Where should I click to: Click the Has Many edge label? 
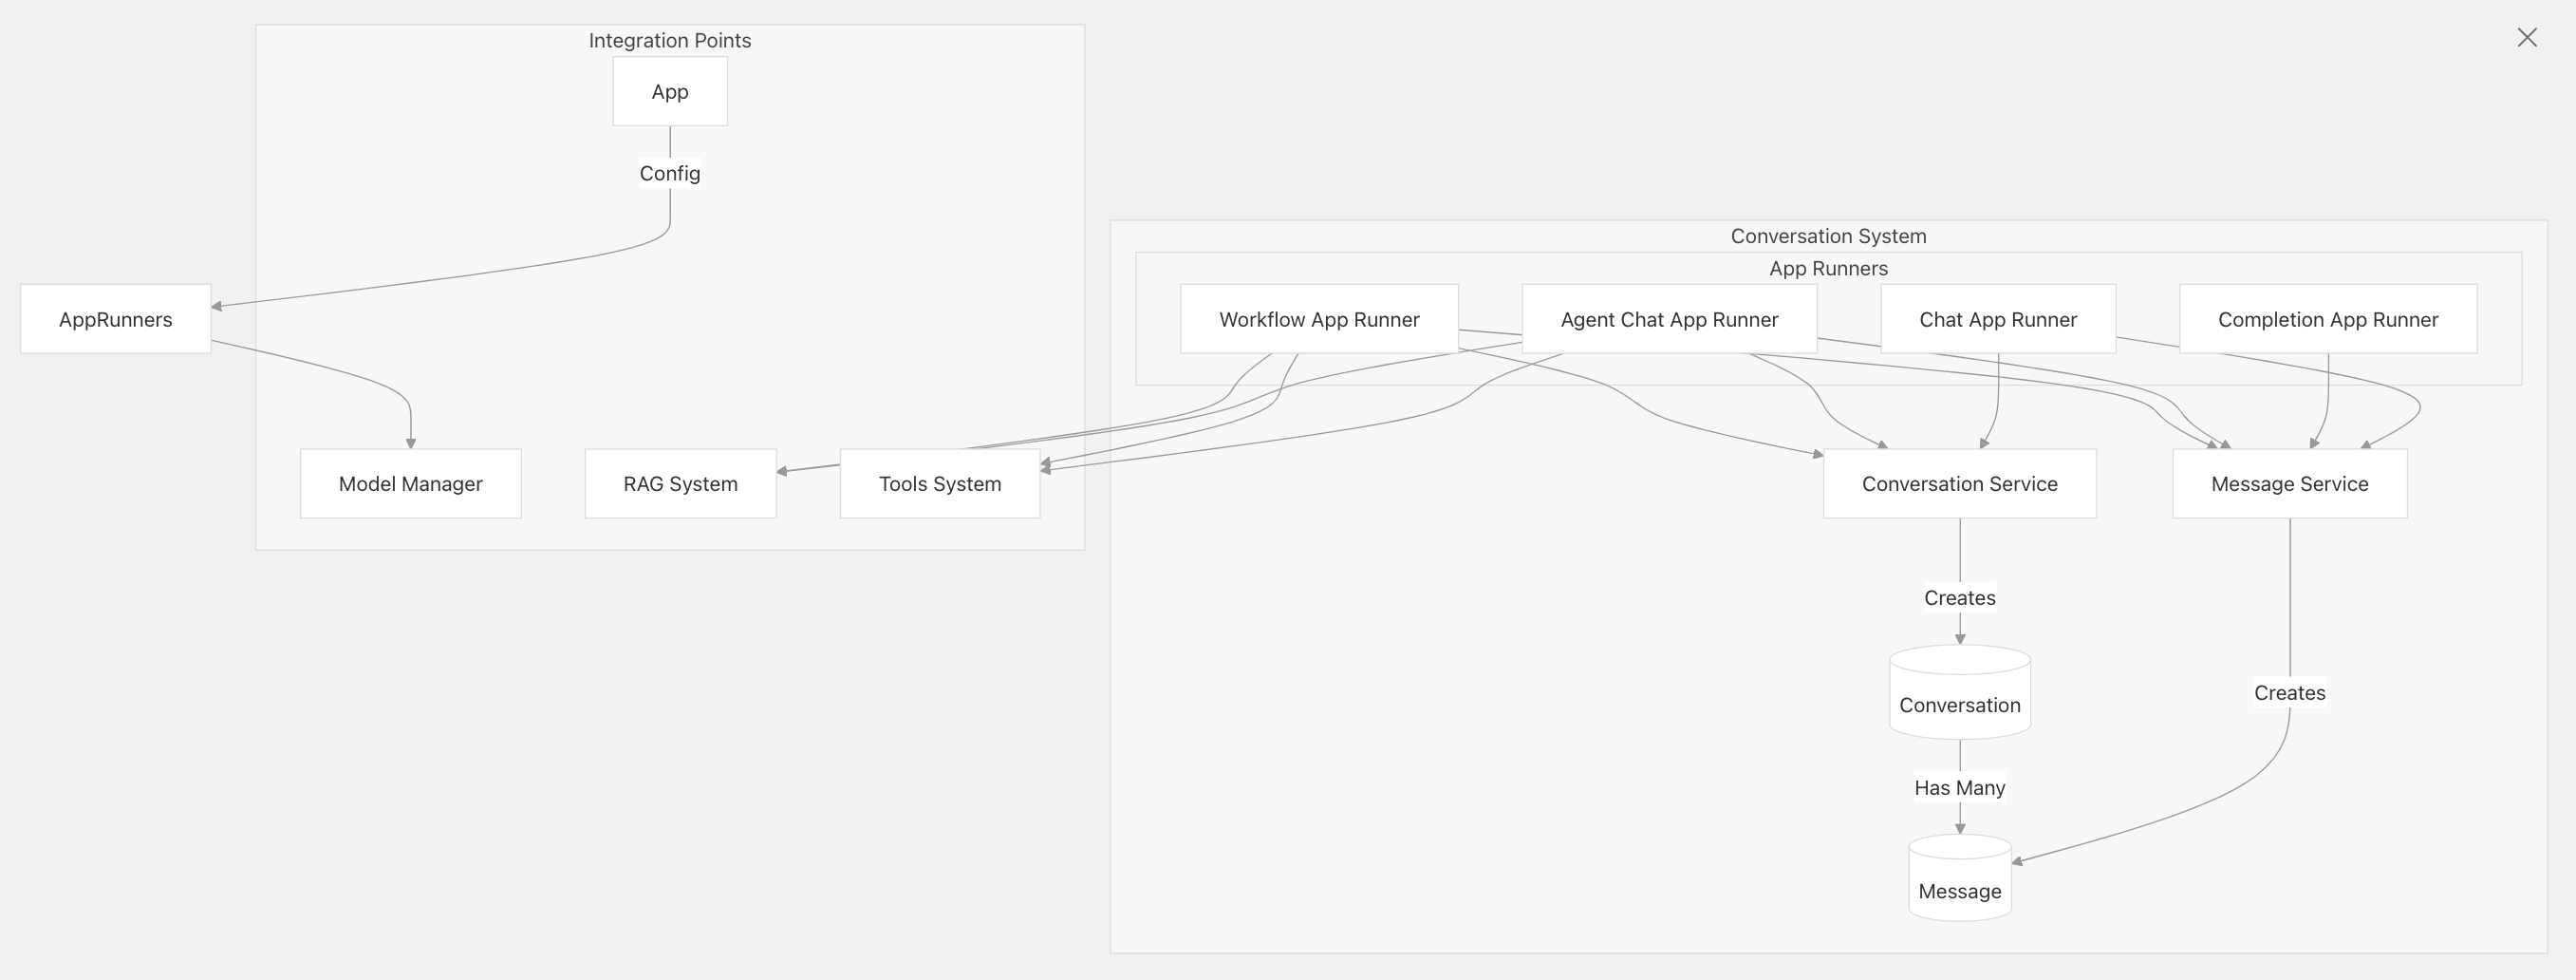(1960, 787)
